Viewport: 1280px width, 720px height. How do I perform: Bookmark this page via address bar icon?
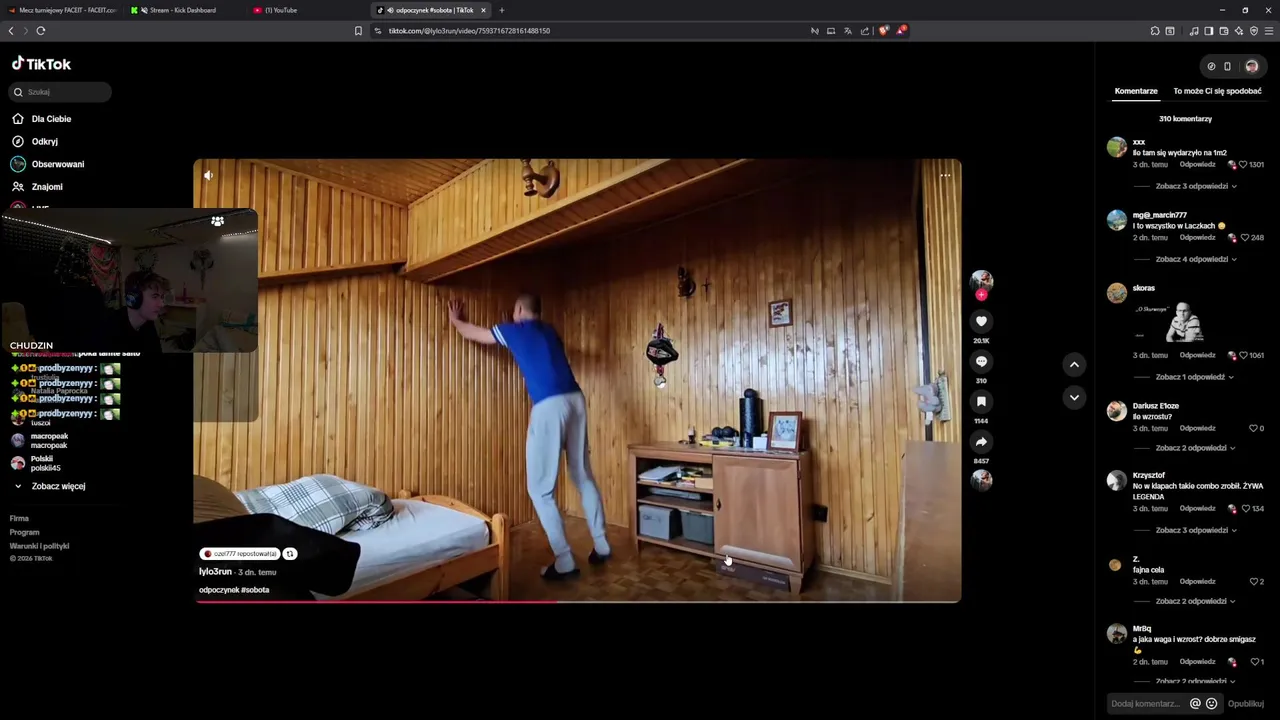click(x=358, y=31)
